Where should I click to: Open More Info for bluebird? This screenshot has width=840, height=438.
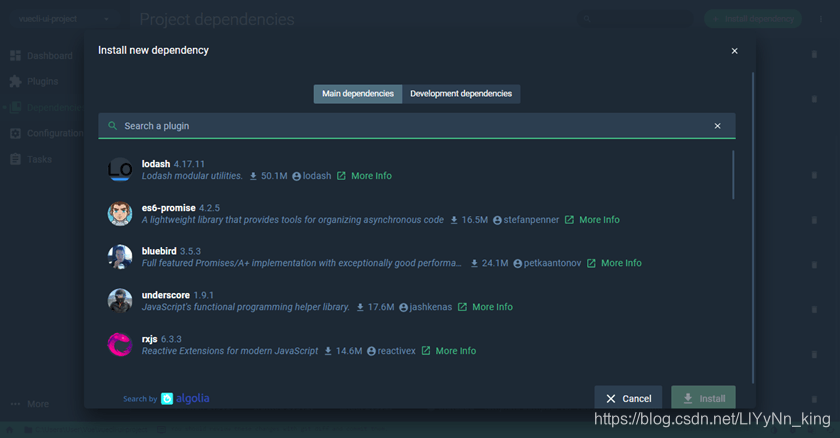[621, 263]
